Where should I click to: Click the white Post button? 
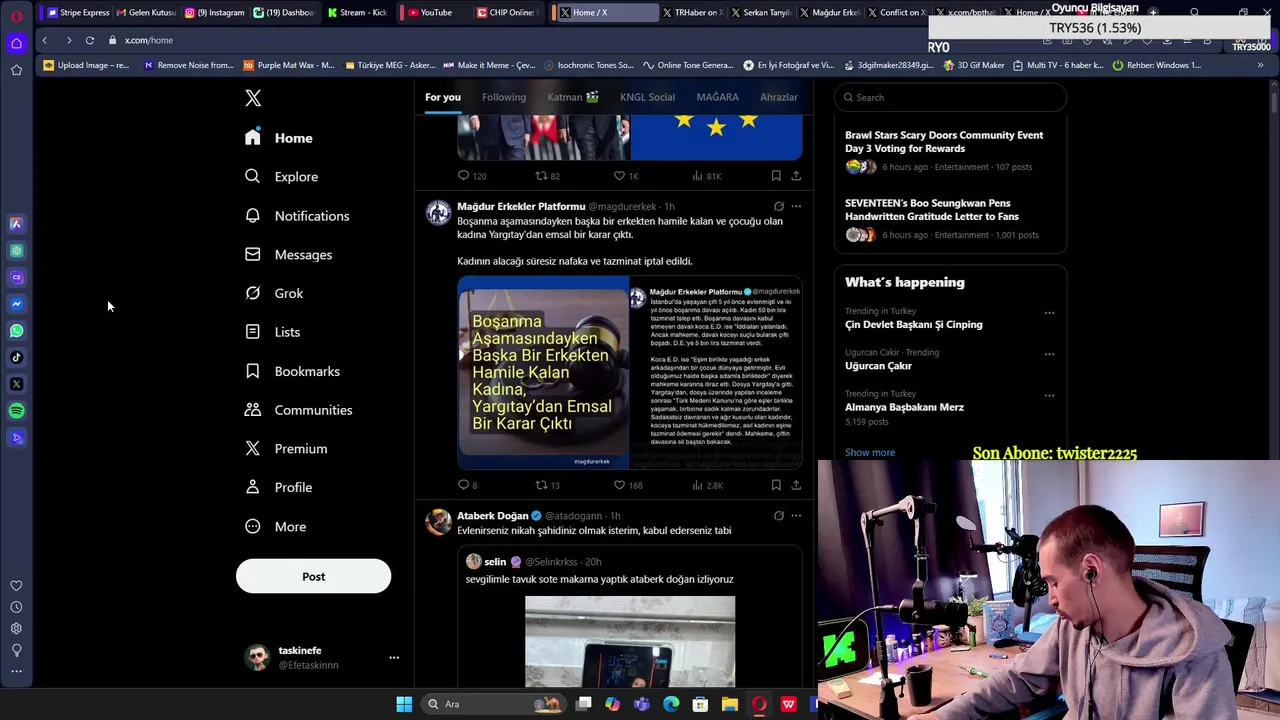(313, 576)
